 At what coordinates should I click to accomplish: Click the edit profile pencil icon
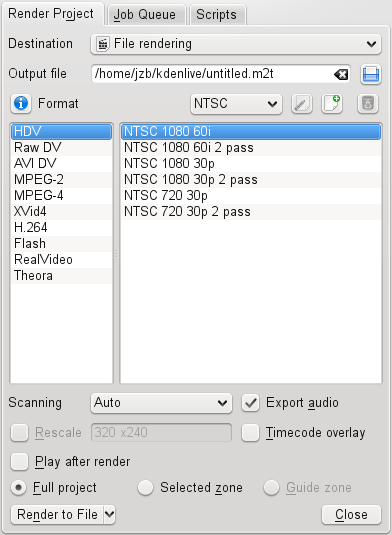click(x=302, y=103)
